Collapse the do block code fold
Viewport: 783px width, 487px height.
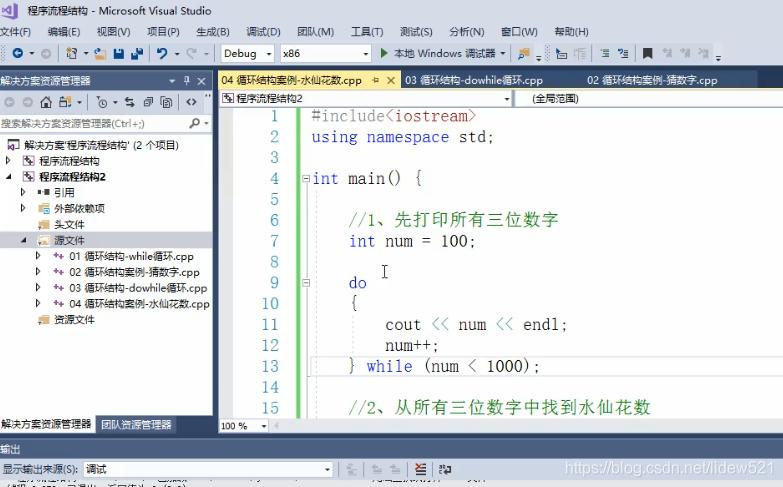pyautogui.click(x=306, y=283)
